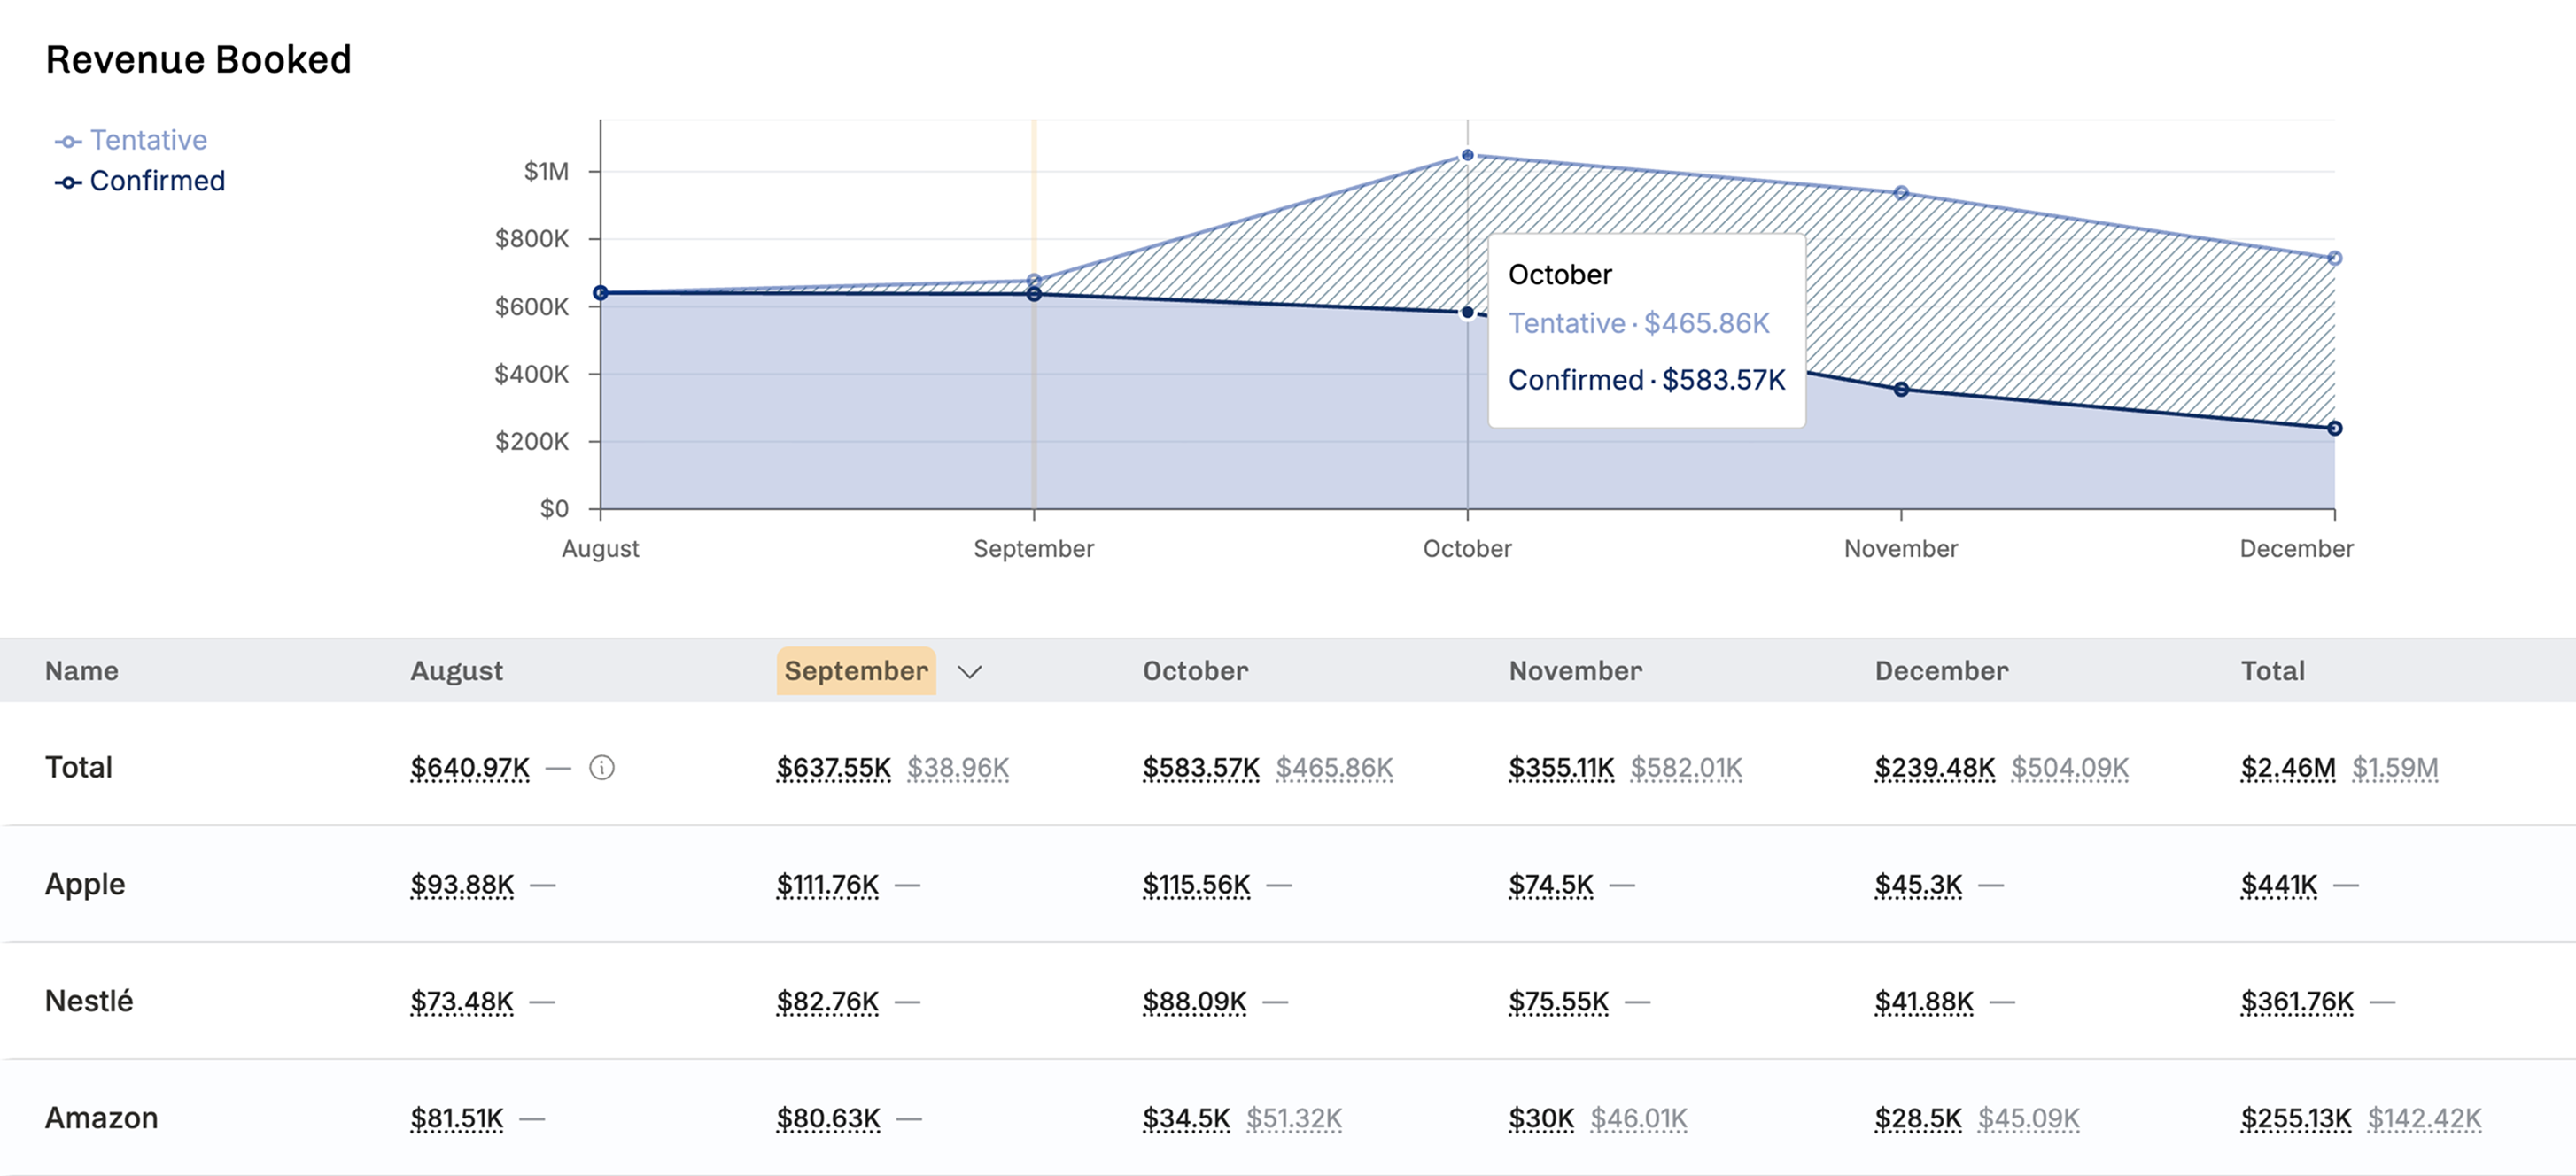Click Amazon's tentative $51.32K October value
Image resolution: width=2576 pixels, height=1176 pixels.
pos(1294,1118)
